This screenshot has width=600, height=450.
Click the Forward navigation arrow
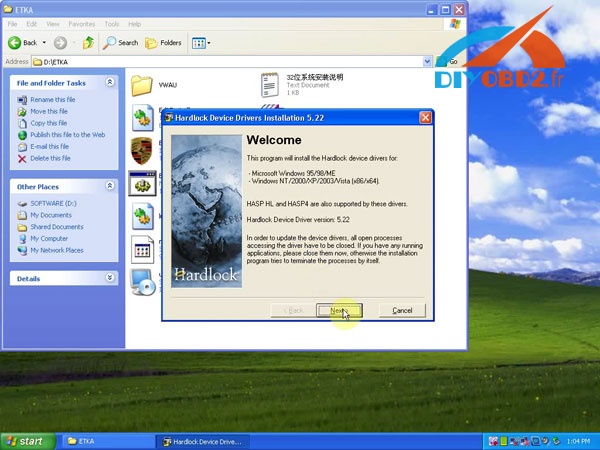click(60, 42)
